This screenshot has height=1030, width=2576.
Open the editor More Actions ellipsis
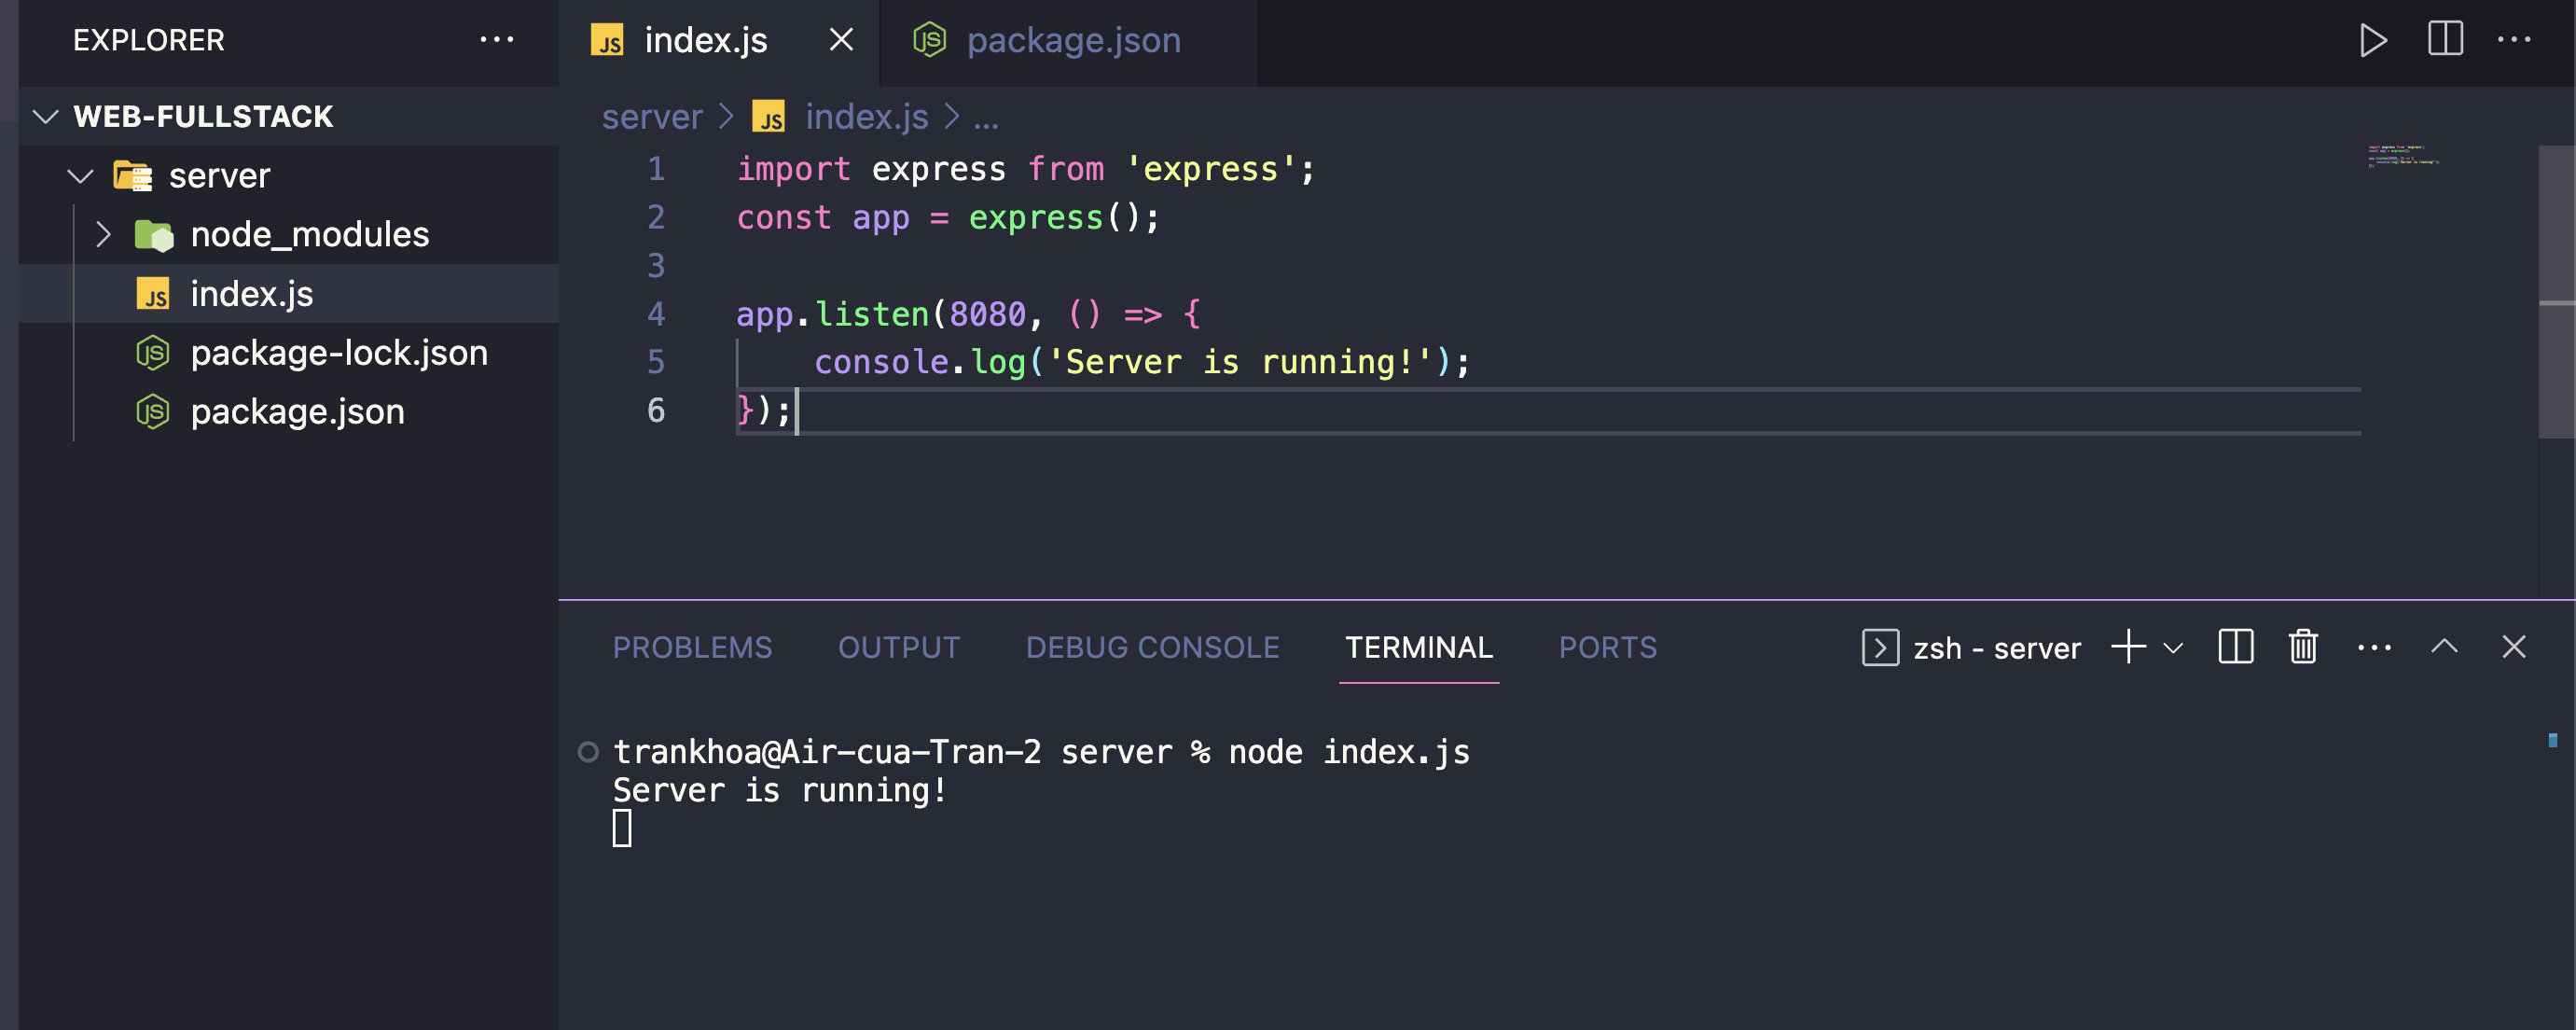pos(2513,41)
